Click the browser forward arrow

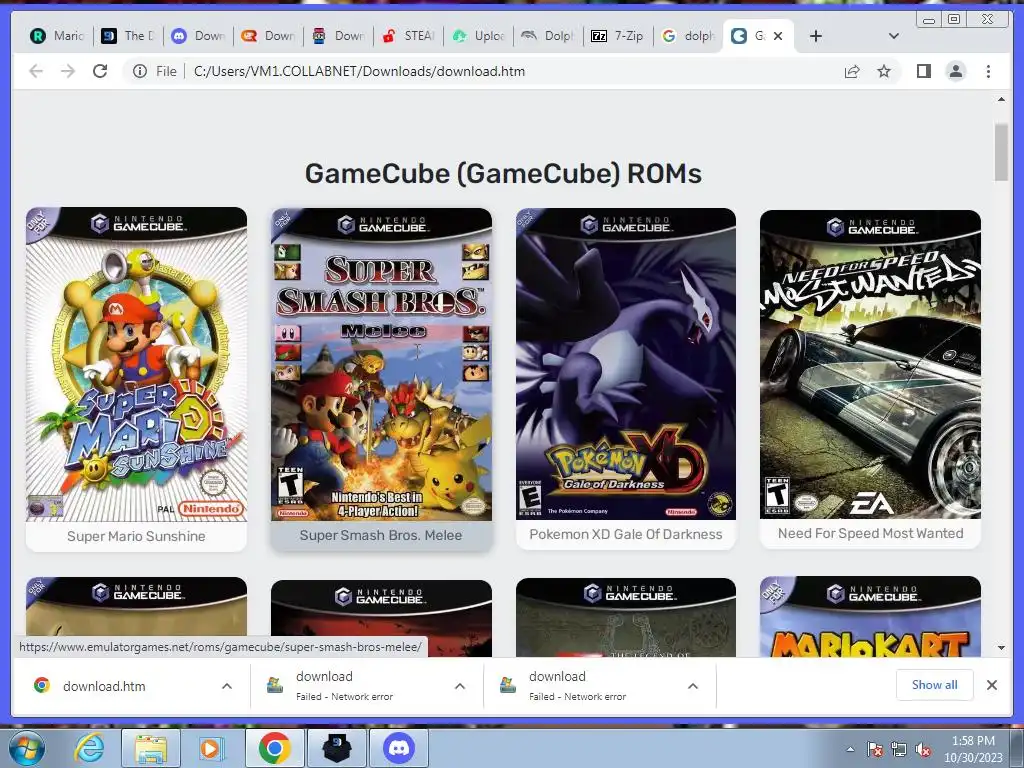68,71
